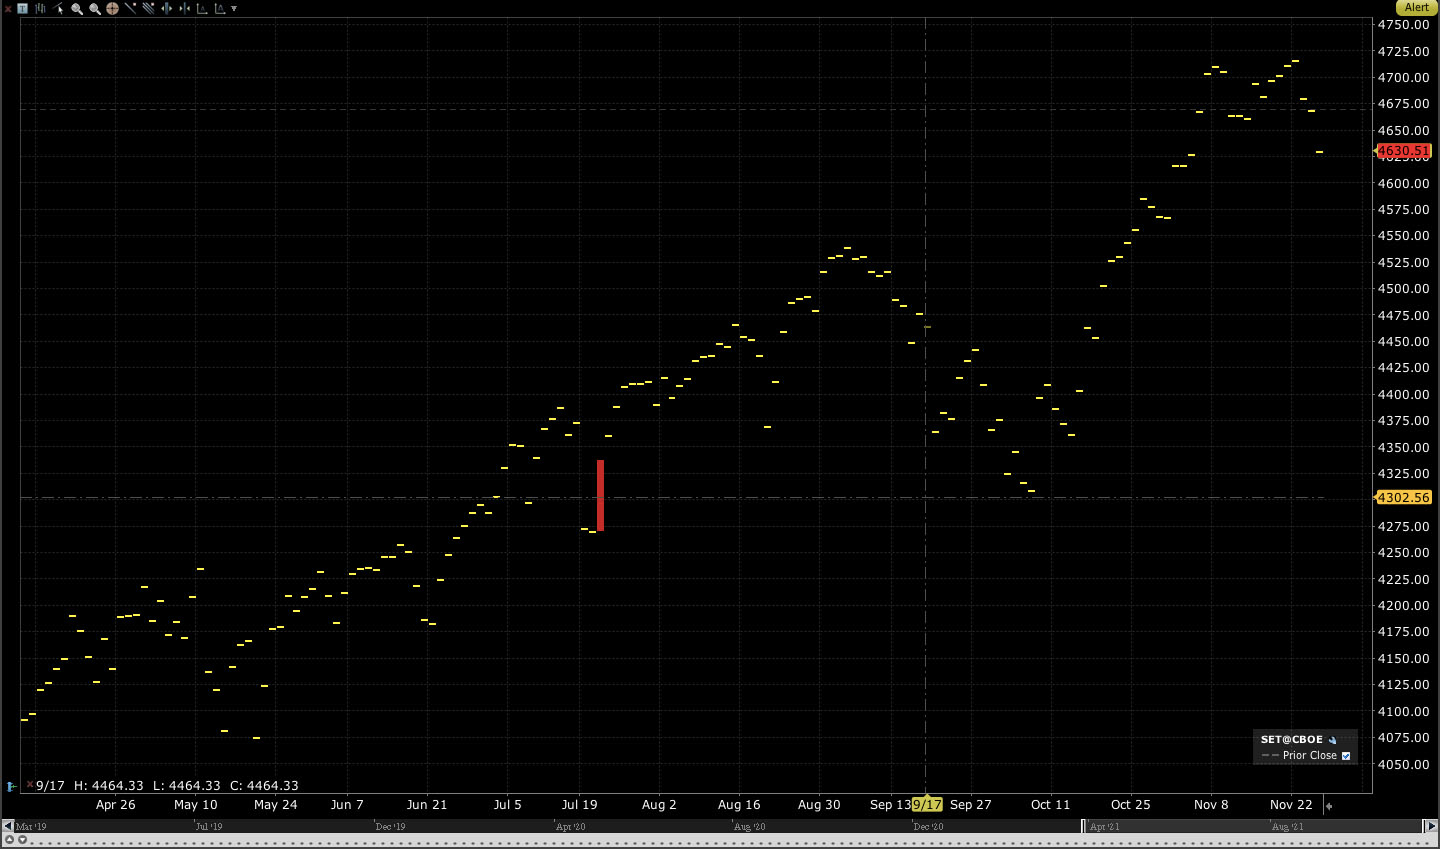Click the plus icon after Nov 22

[x=1329, y=806]
